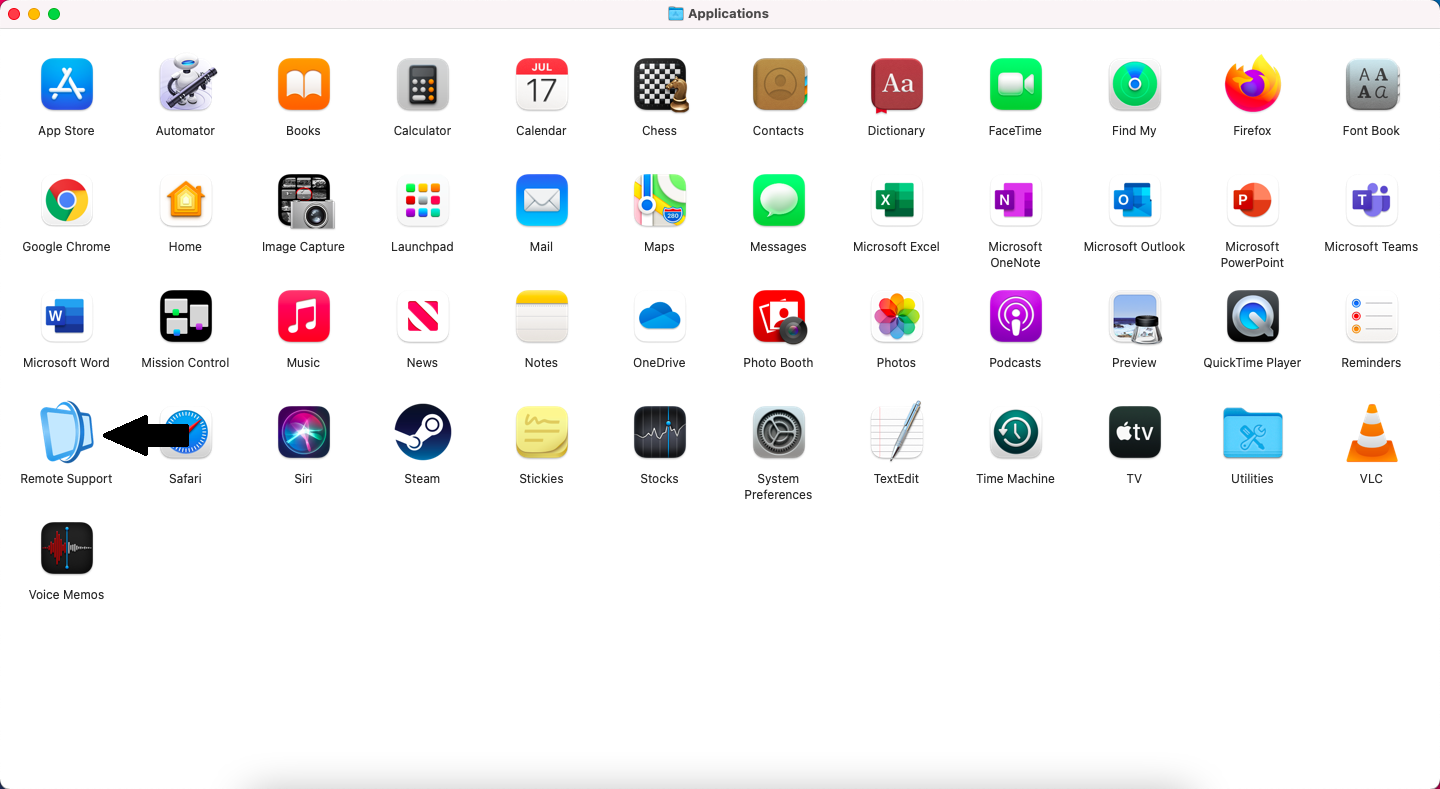Open the Microsoft Excel icon
Image resolution: width=1440 pixels, height=789 pixels.
coord(896,200)
